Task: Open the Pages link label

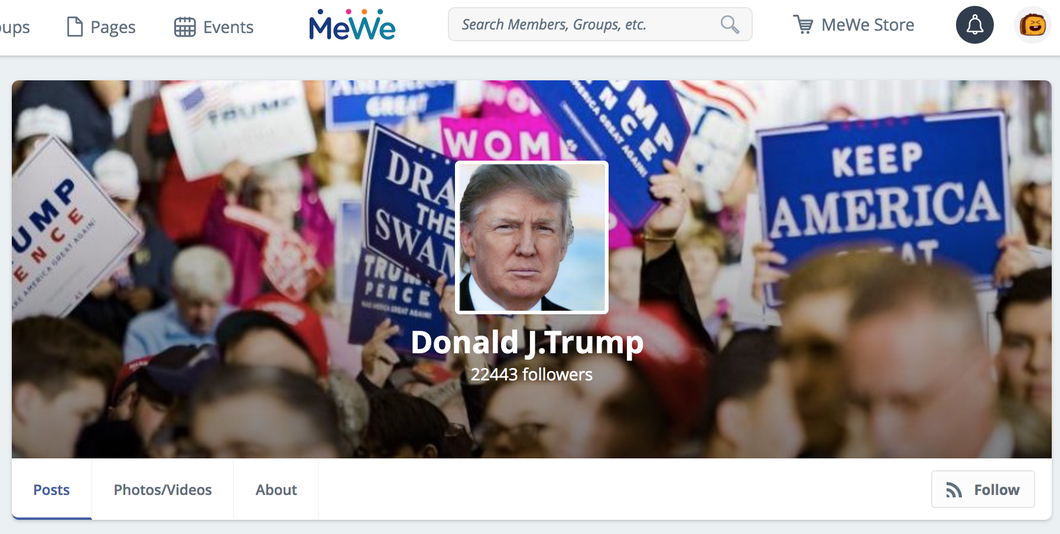Action: 113,27
